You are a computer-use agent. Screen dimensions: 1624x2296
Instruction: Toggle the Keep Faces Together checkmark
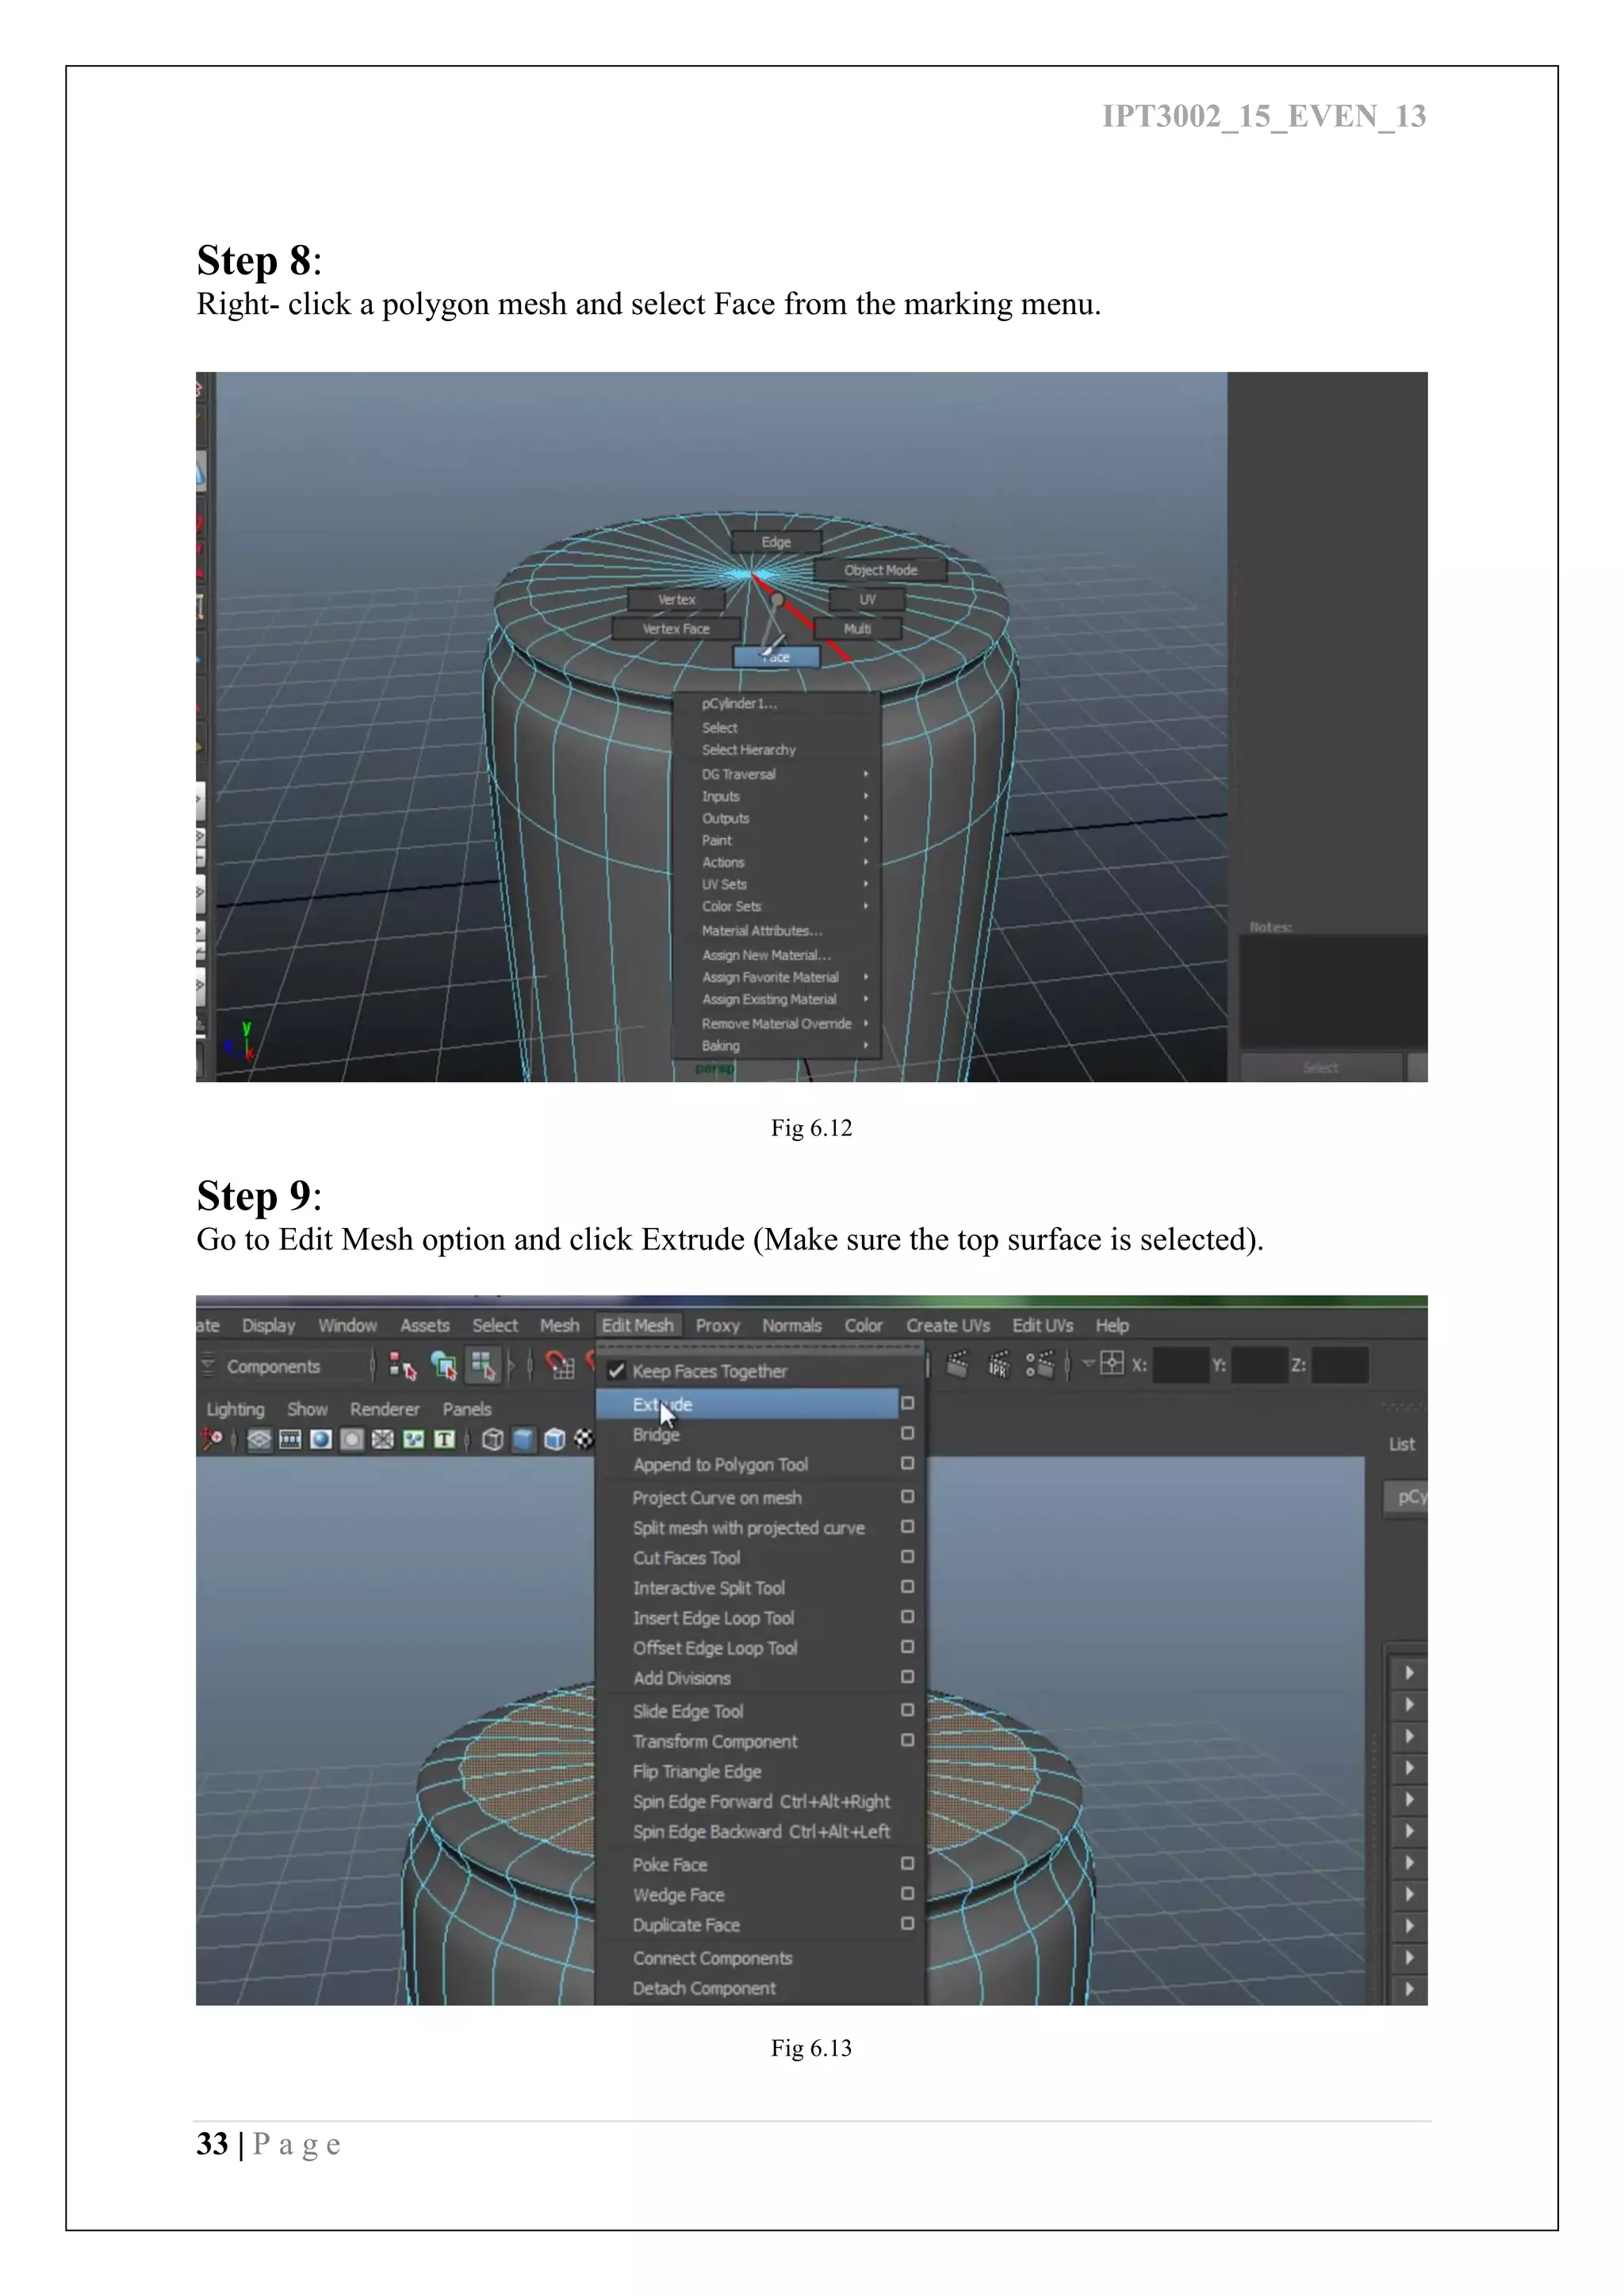coord(616,1371)
